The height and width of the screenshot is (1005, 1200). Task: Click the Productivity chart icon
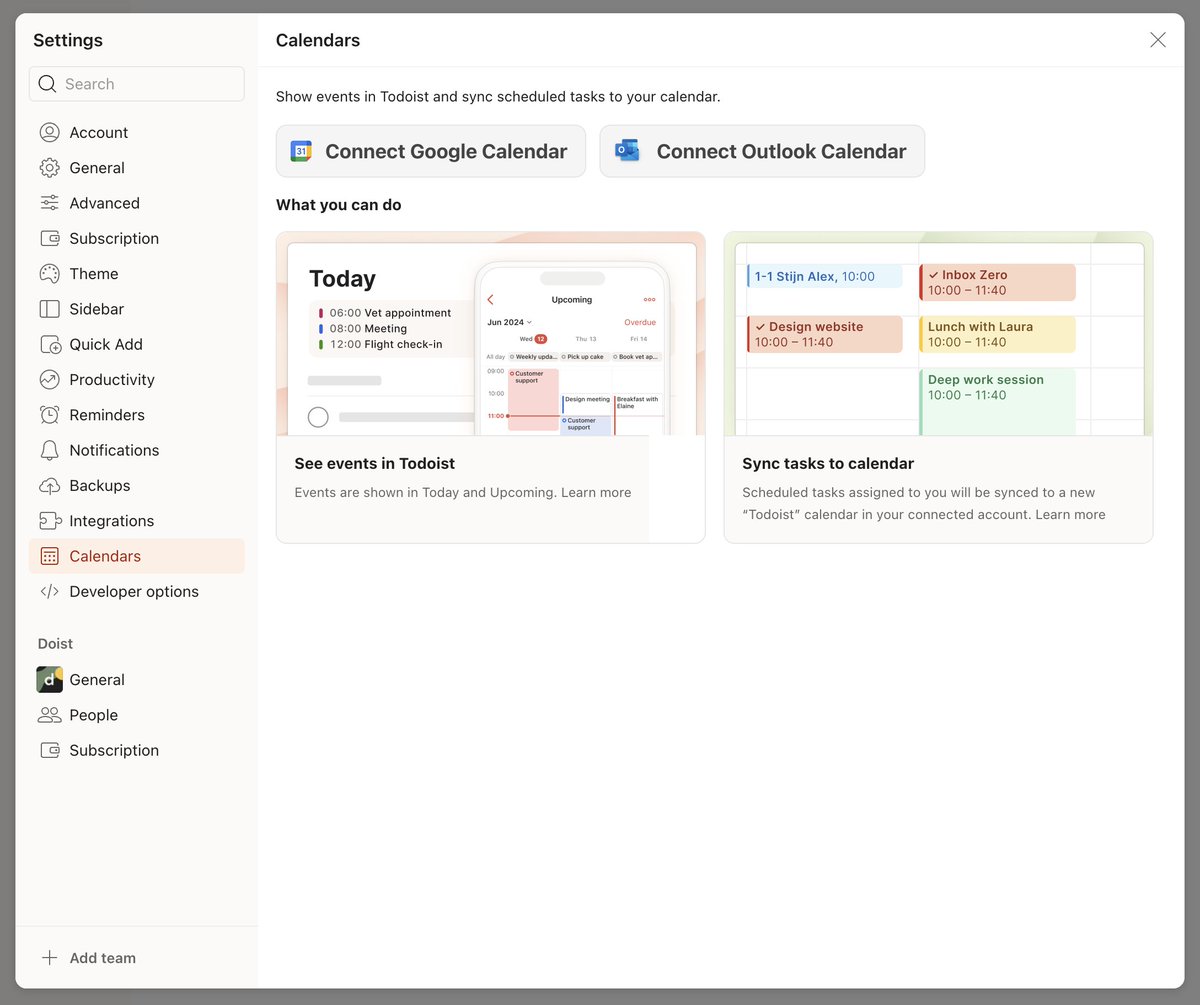(50, 380)
